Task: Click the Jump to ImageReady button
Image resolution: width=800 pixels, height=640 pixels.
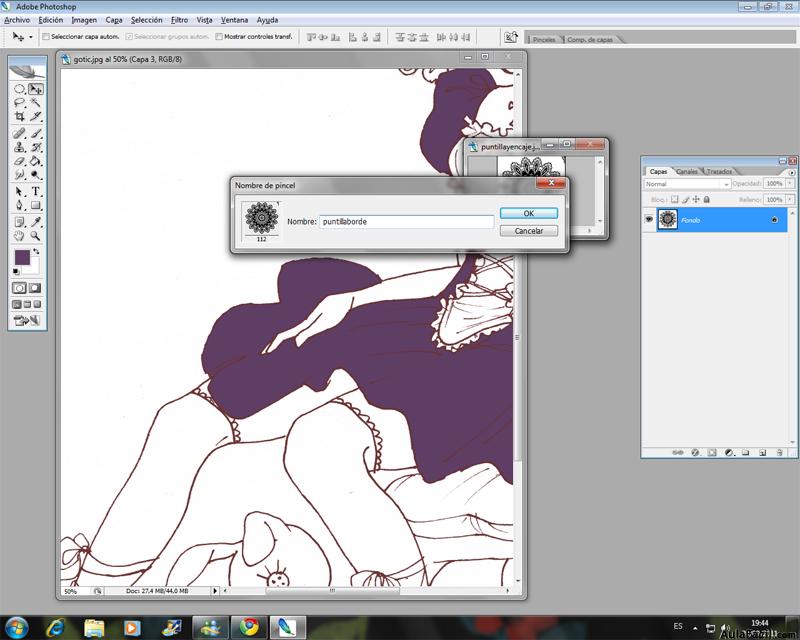Action: pos(27,321)
